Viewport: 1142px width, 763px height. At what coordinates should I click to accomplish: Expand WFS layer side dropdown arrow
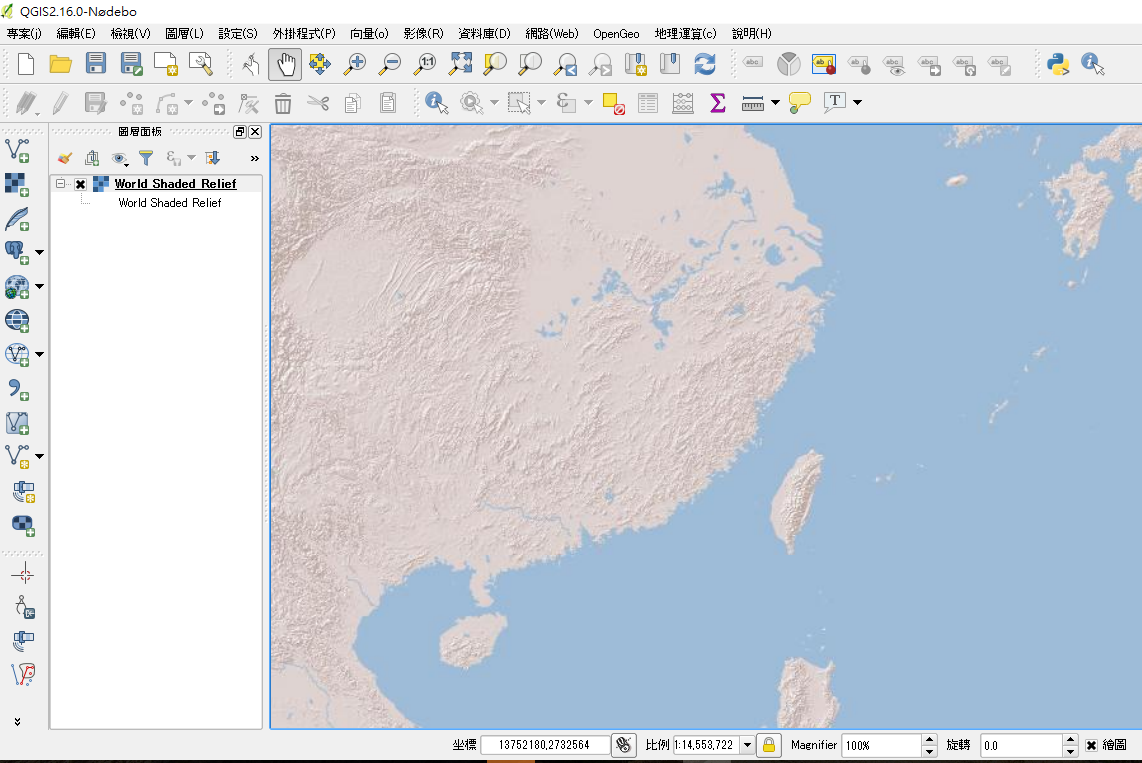coord(40,355)
